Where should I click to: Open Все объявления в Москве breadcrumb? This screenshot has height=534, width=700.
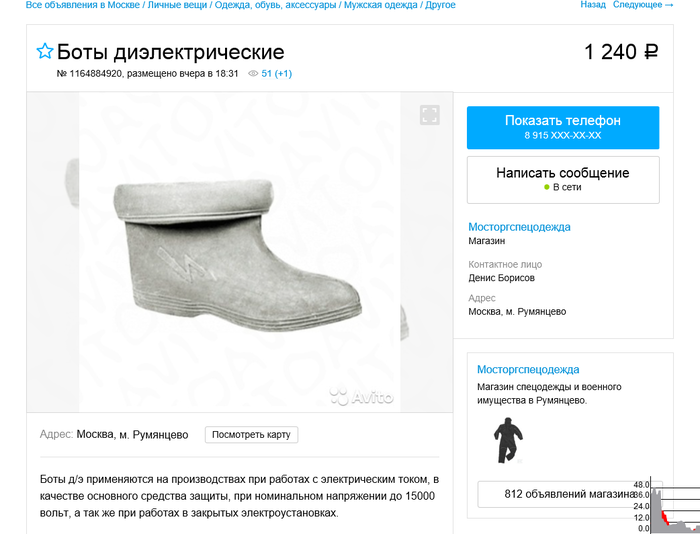click(83, 5)
